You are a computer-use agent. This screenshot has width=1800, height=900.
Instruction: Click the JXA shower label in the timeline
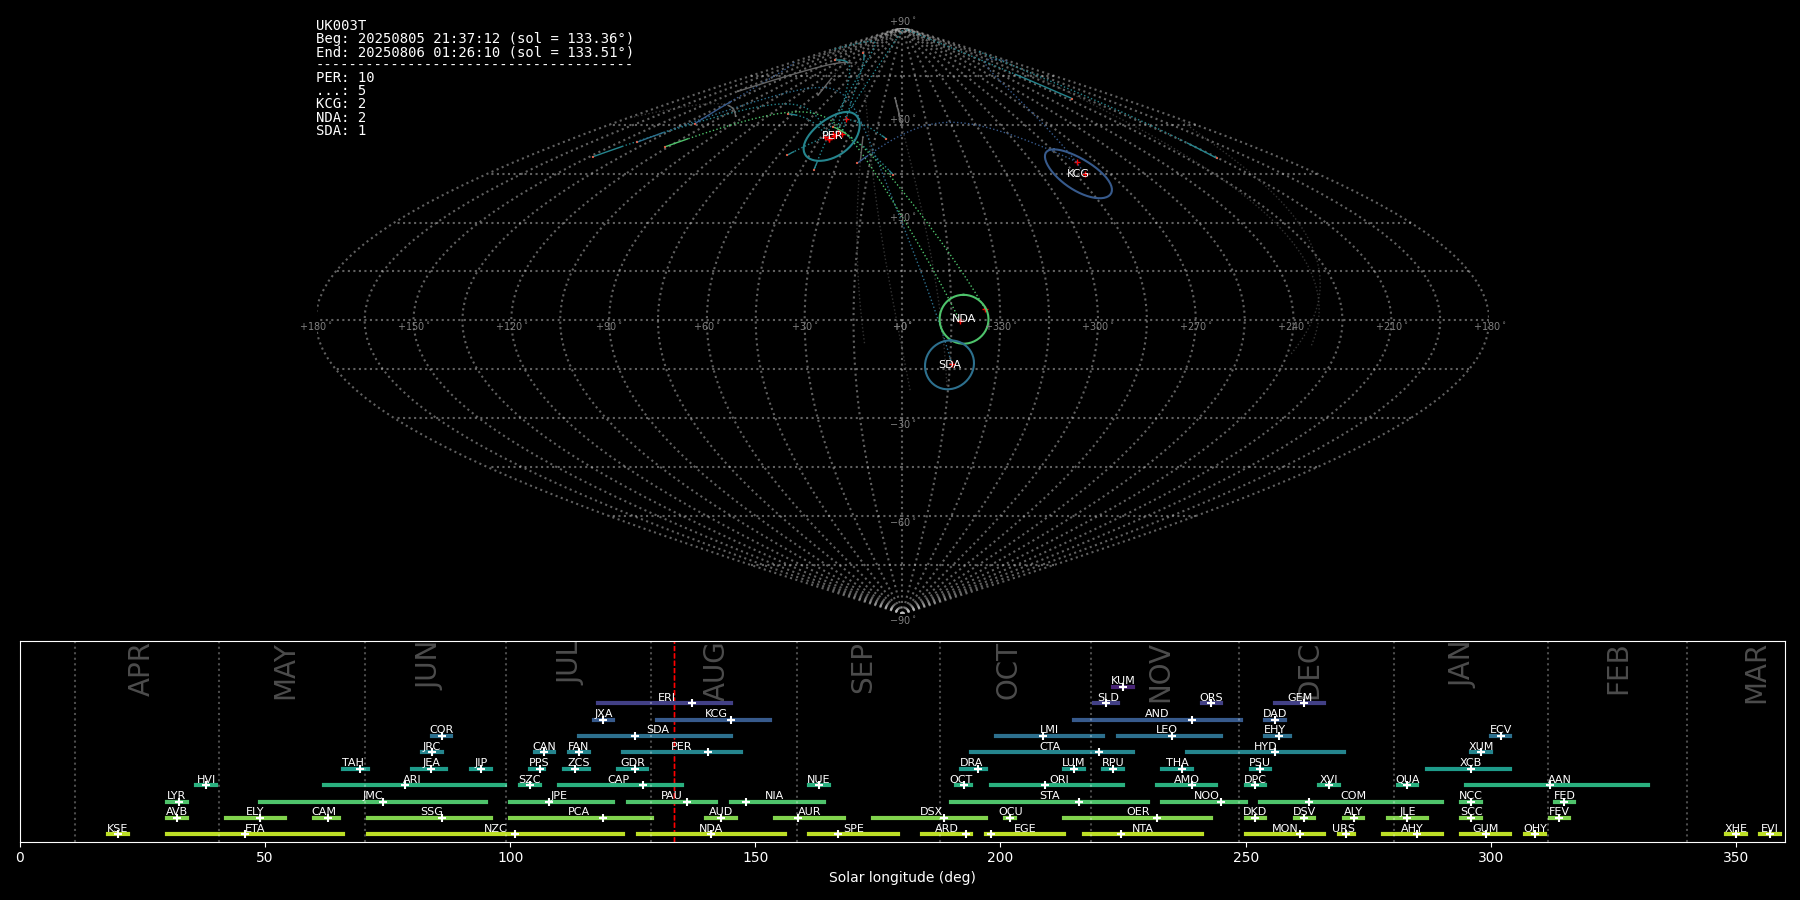click(603, 714)
